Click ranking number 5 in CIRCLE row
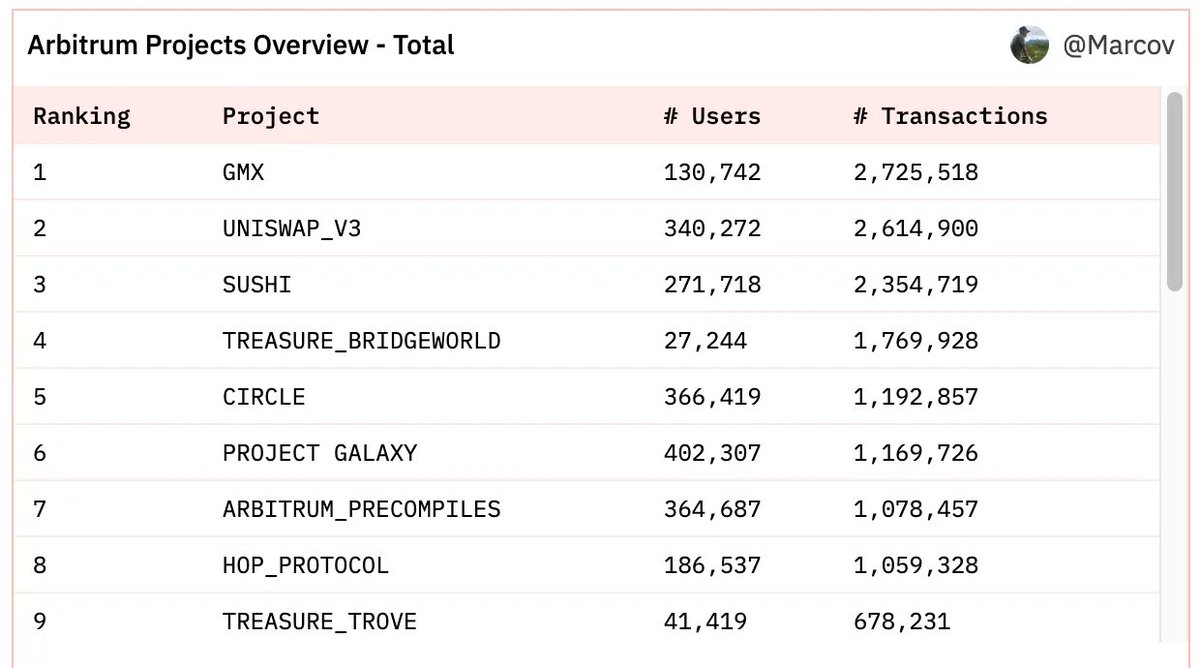 tap(40, 397)
